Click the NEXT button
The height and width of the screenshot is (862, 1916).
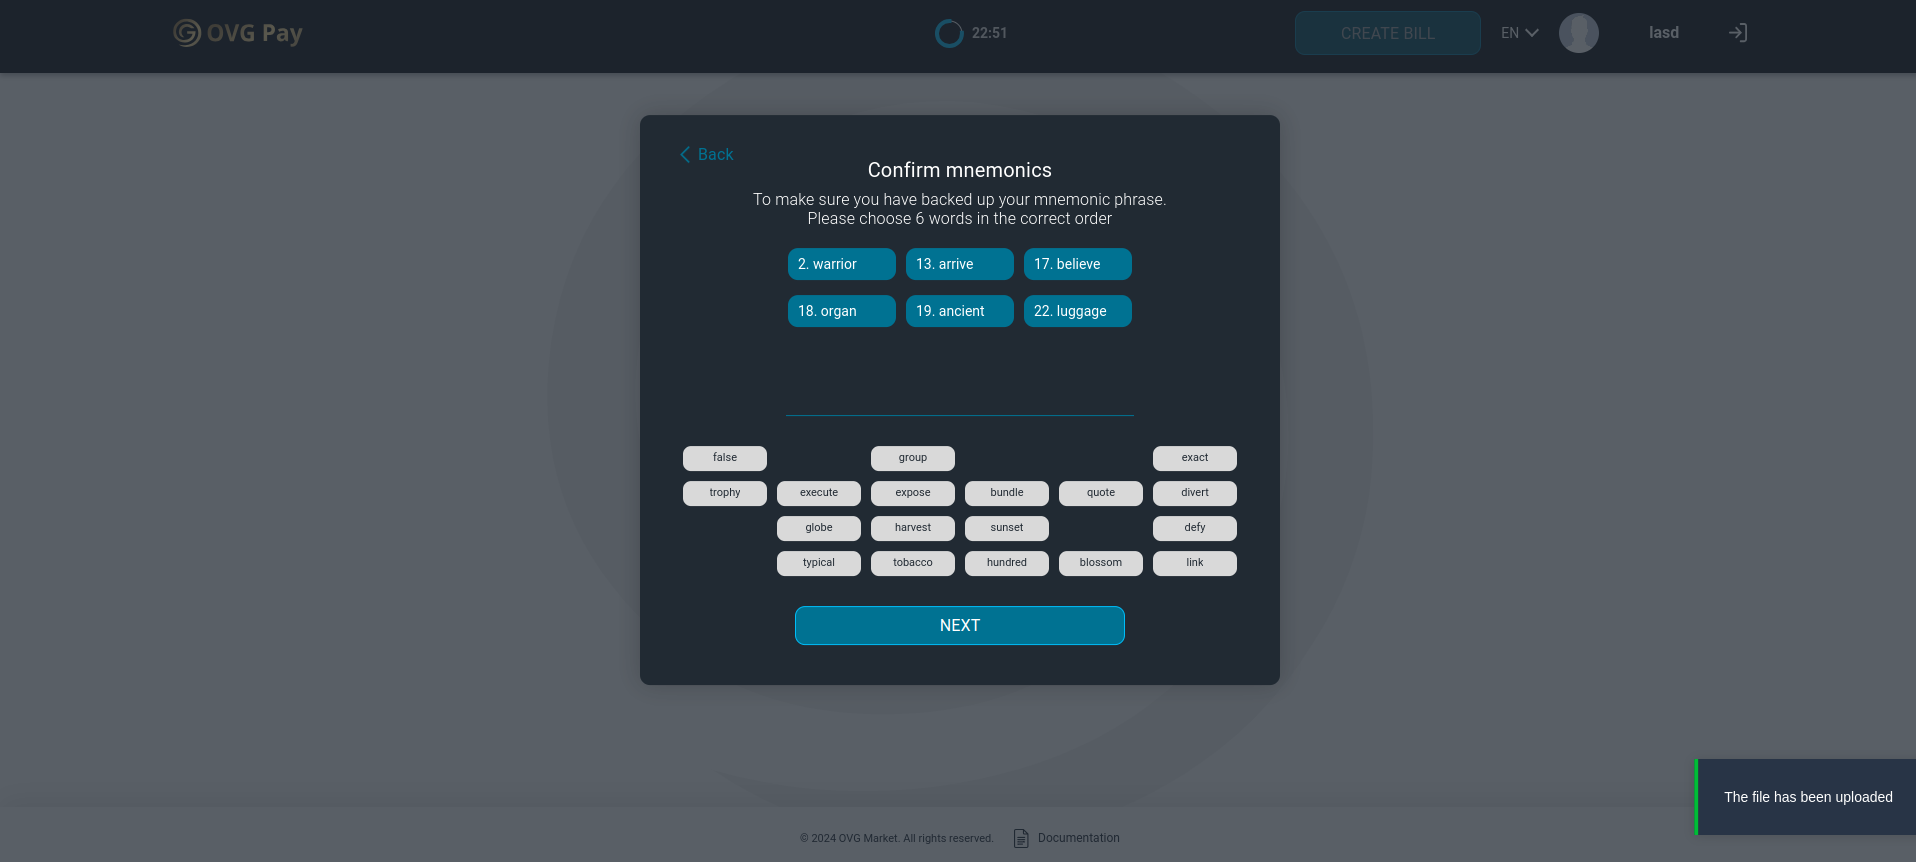pos(959,625)
